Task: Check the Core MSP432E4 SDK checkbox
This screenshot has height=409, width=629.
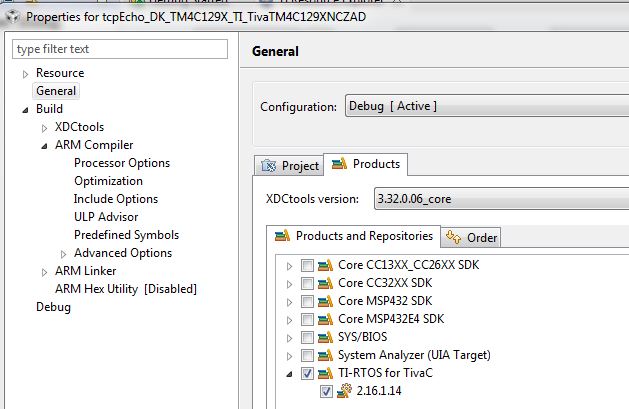Action: point(307,320)
